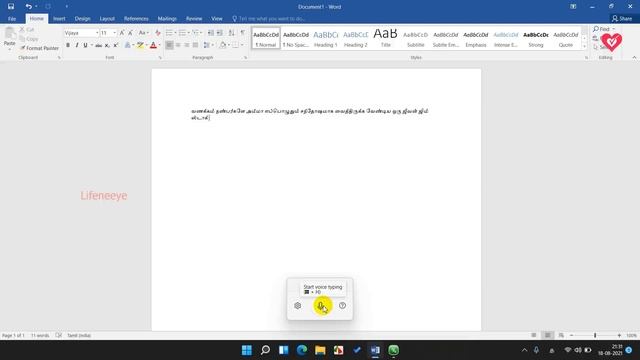
Task: Decrease font size with shrink icon
Action: [130, 33]
